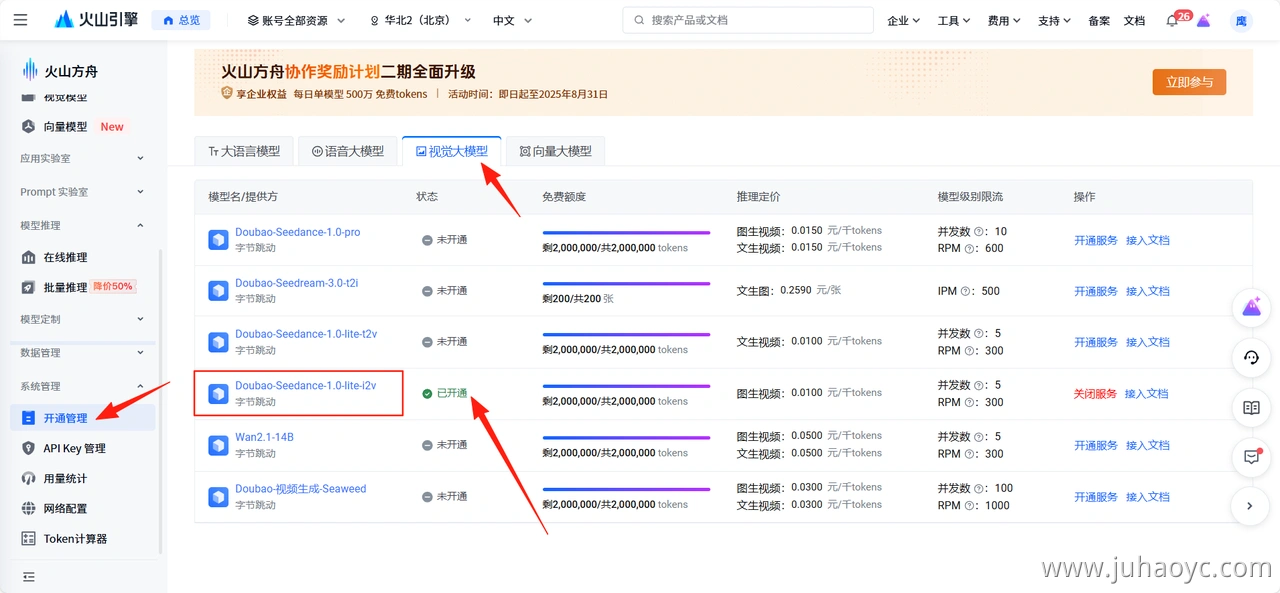Click the help icon next to IPM

pyautogui.click(x=966, y=291)
